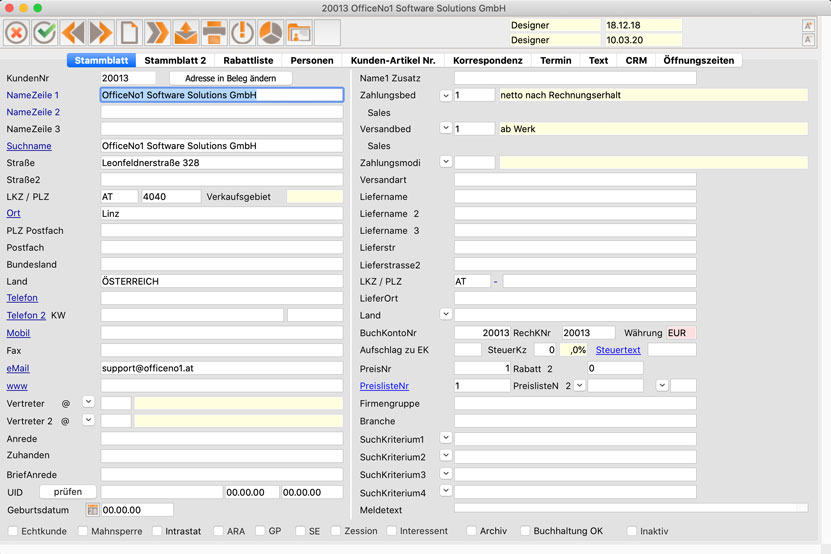Viewport: 831px width, 554px height.
Task: Click the outbox upload tray icon
Action: (x=186, y=33)
